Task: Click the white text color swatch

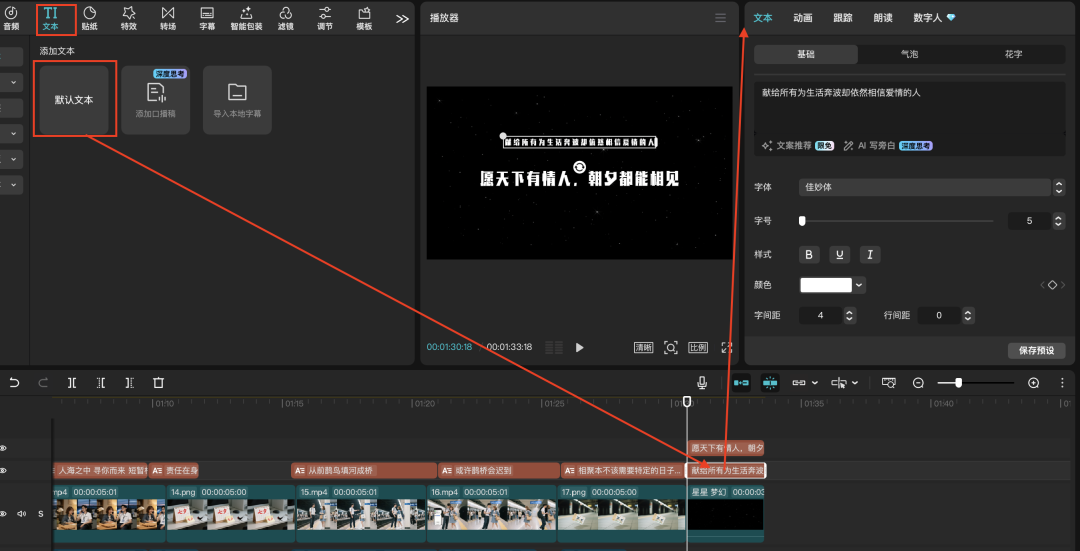Action: [x=826, y=285]
